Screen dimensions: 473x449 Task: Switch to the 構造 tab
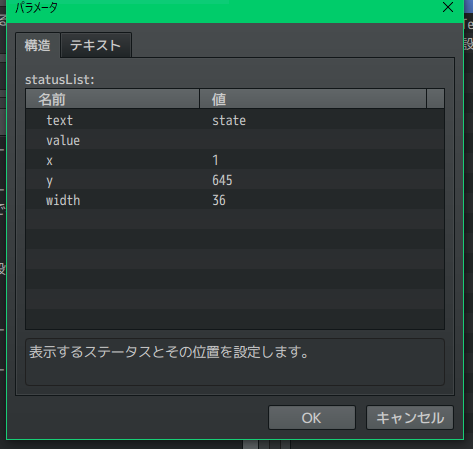(x=38, y=45)
